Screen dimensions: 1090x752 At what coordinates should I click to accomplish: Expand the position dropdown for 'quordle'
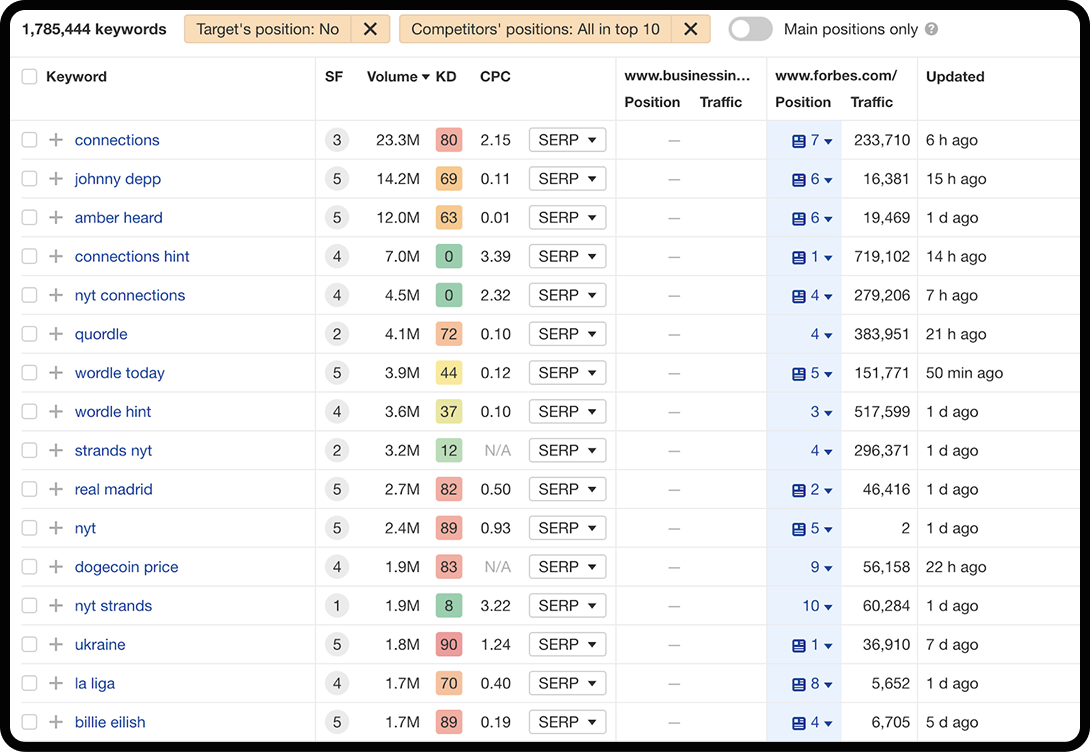pos(829,334)
